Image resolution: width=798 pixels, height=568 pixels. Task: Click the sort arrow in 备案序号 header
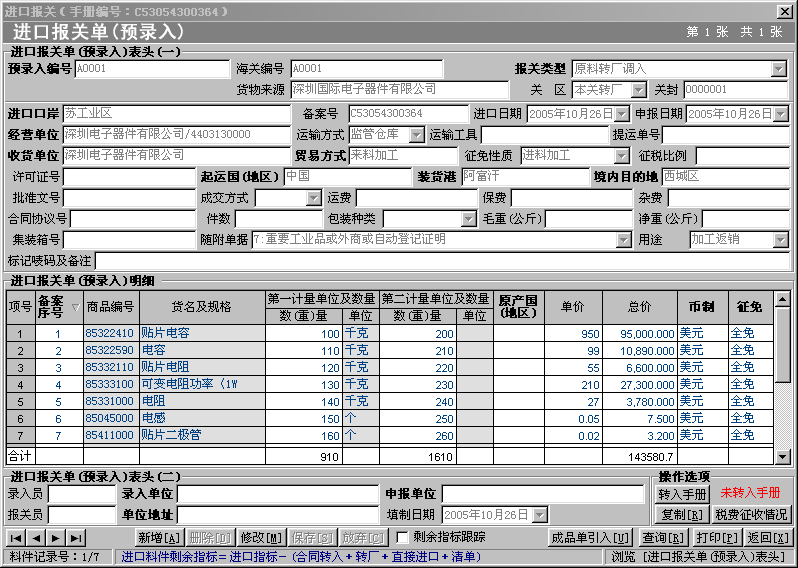74,306
